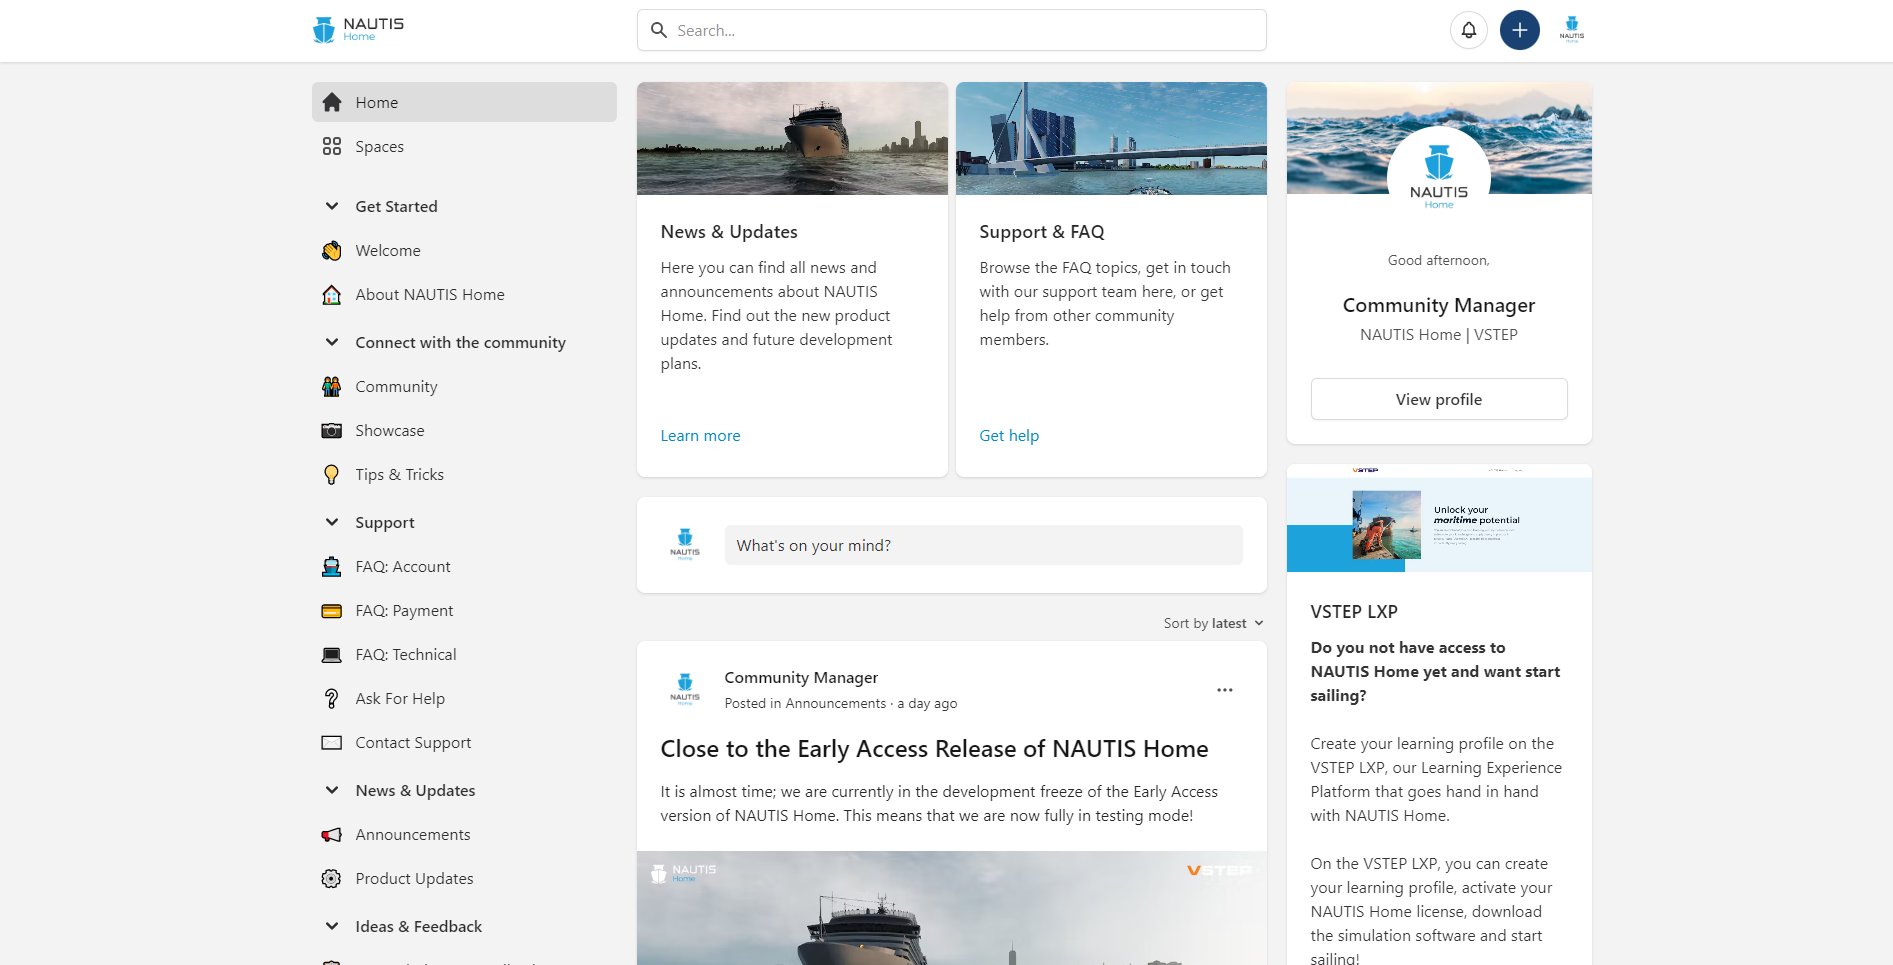Click the Announcements megaphone icon
This screenshot has width=1893, height=965.
pos(332,834)
